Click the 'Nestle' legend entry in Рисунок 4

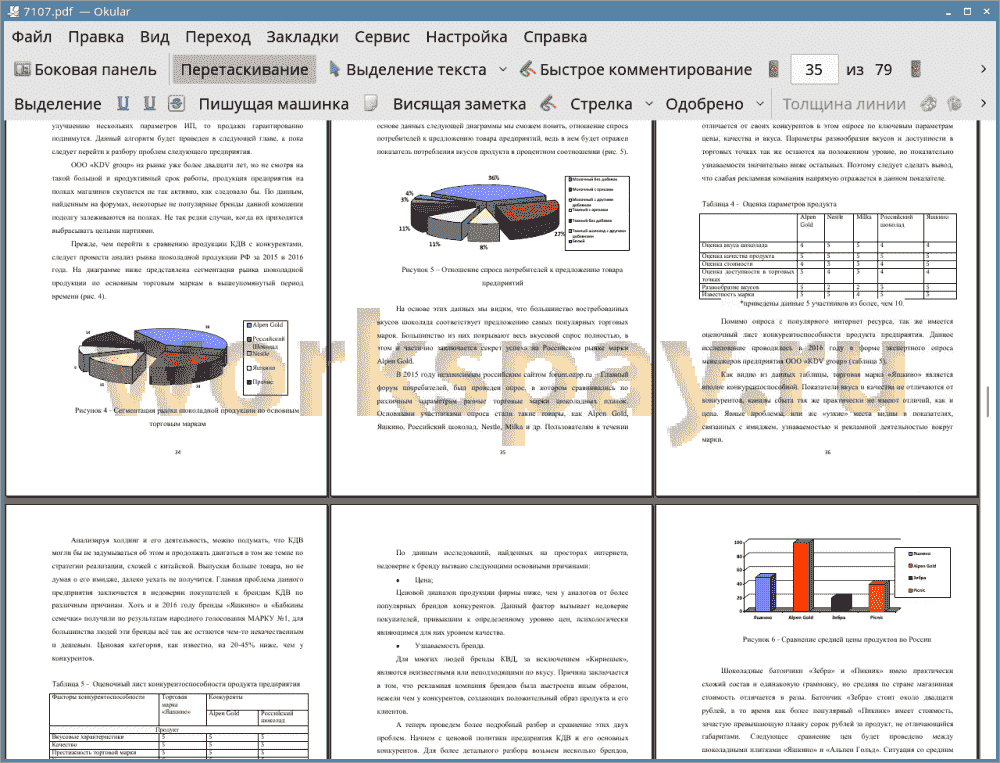click(258, 353)
